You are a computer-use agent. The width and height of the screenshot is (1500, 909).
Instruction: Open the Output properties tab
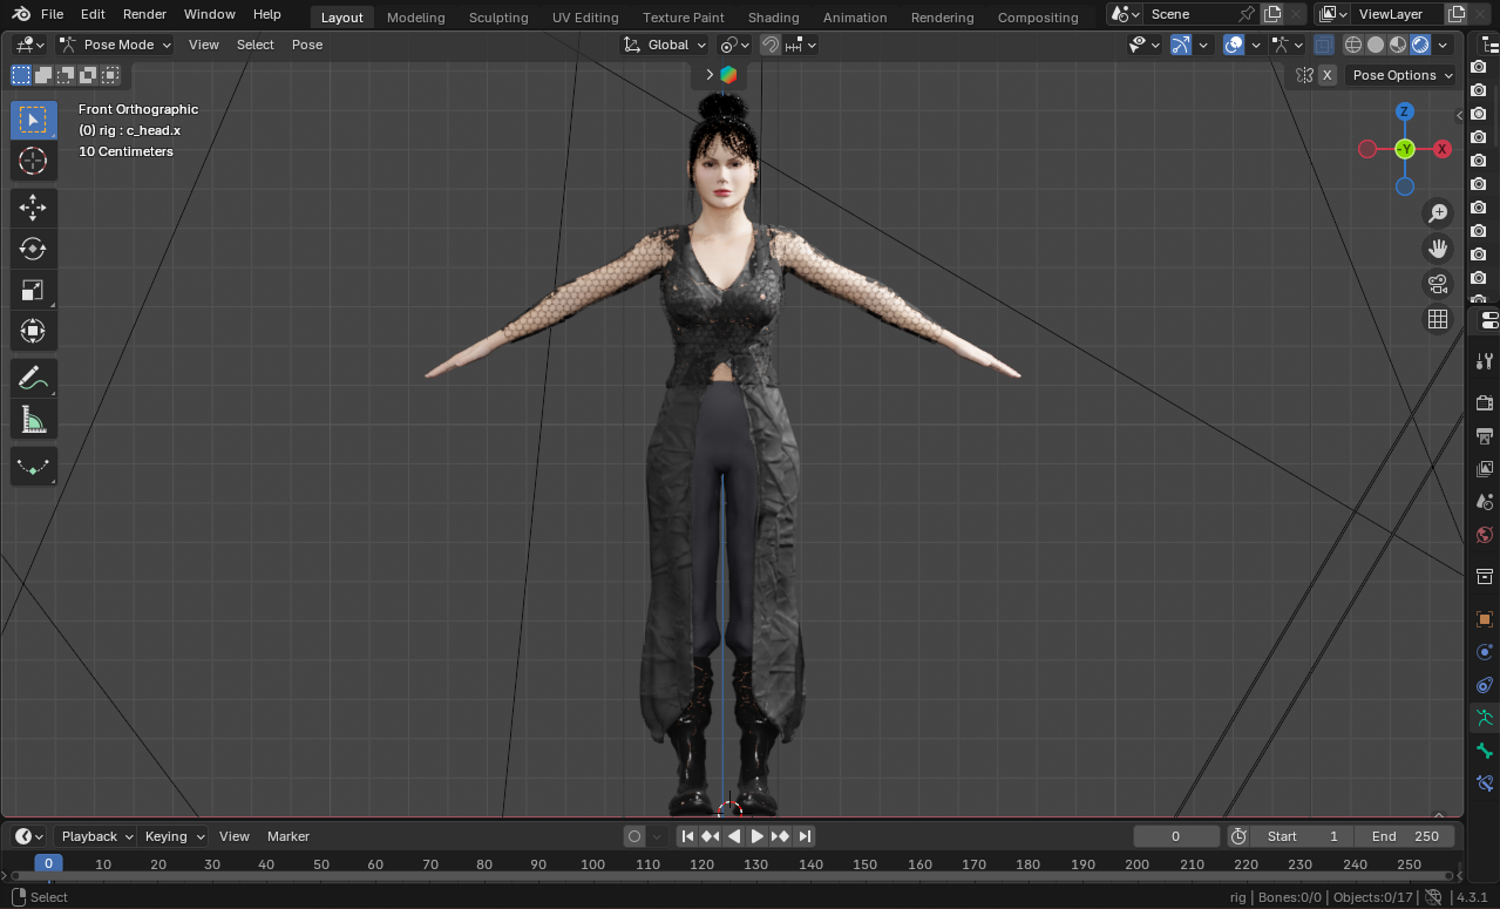(x=1485, y=435)
